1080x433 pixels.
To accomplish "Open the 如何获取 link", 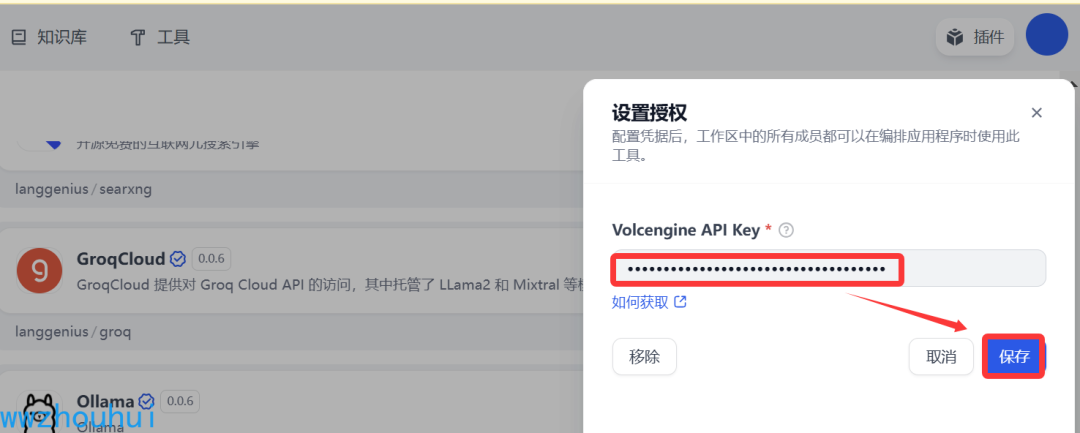I will (x=640, y=302).
